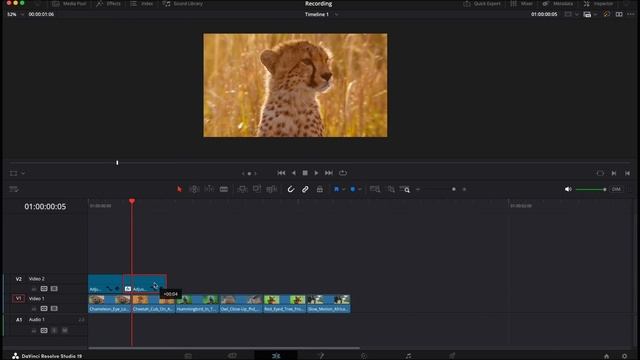Click the Replace Clip tool icon
640x360 pixels.
click(x=271, y=189)
